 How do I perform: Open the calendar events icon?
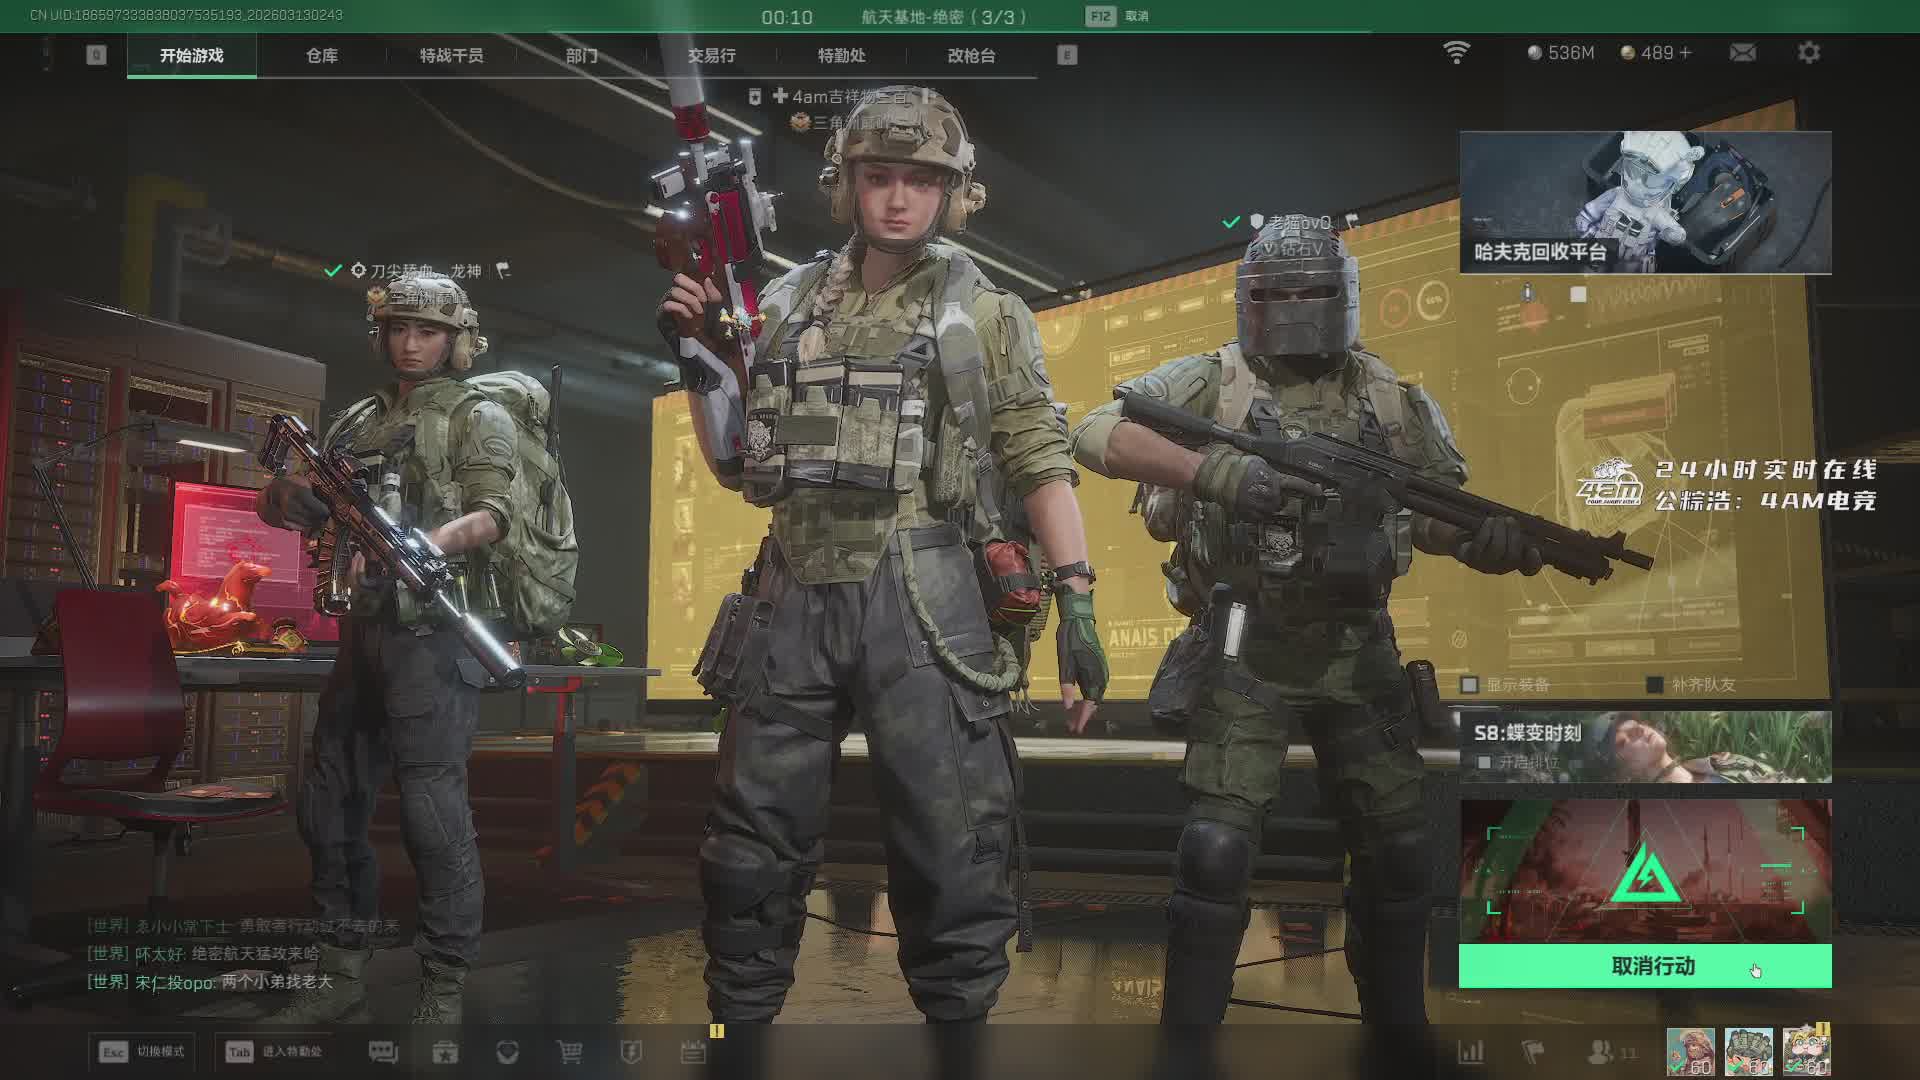tap(693, 1052)
